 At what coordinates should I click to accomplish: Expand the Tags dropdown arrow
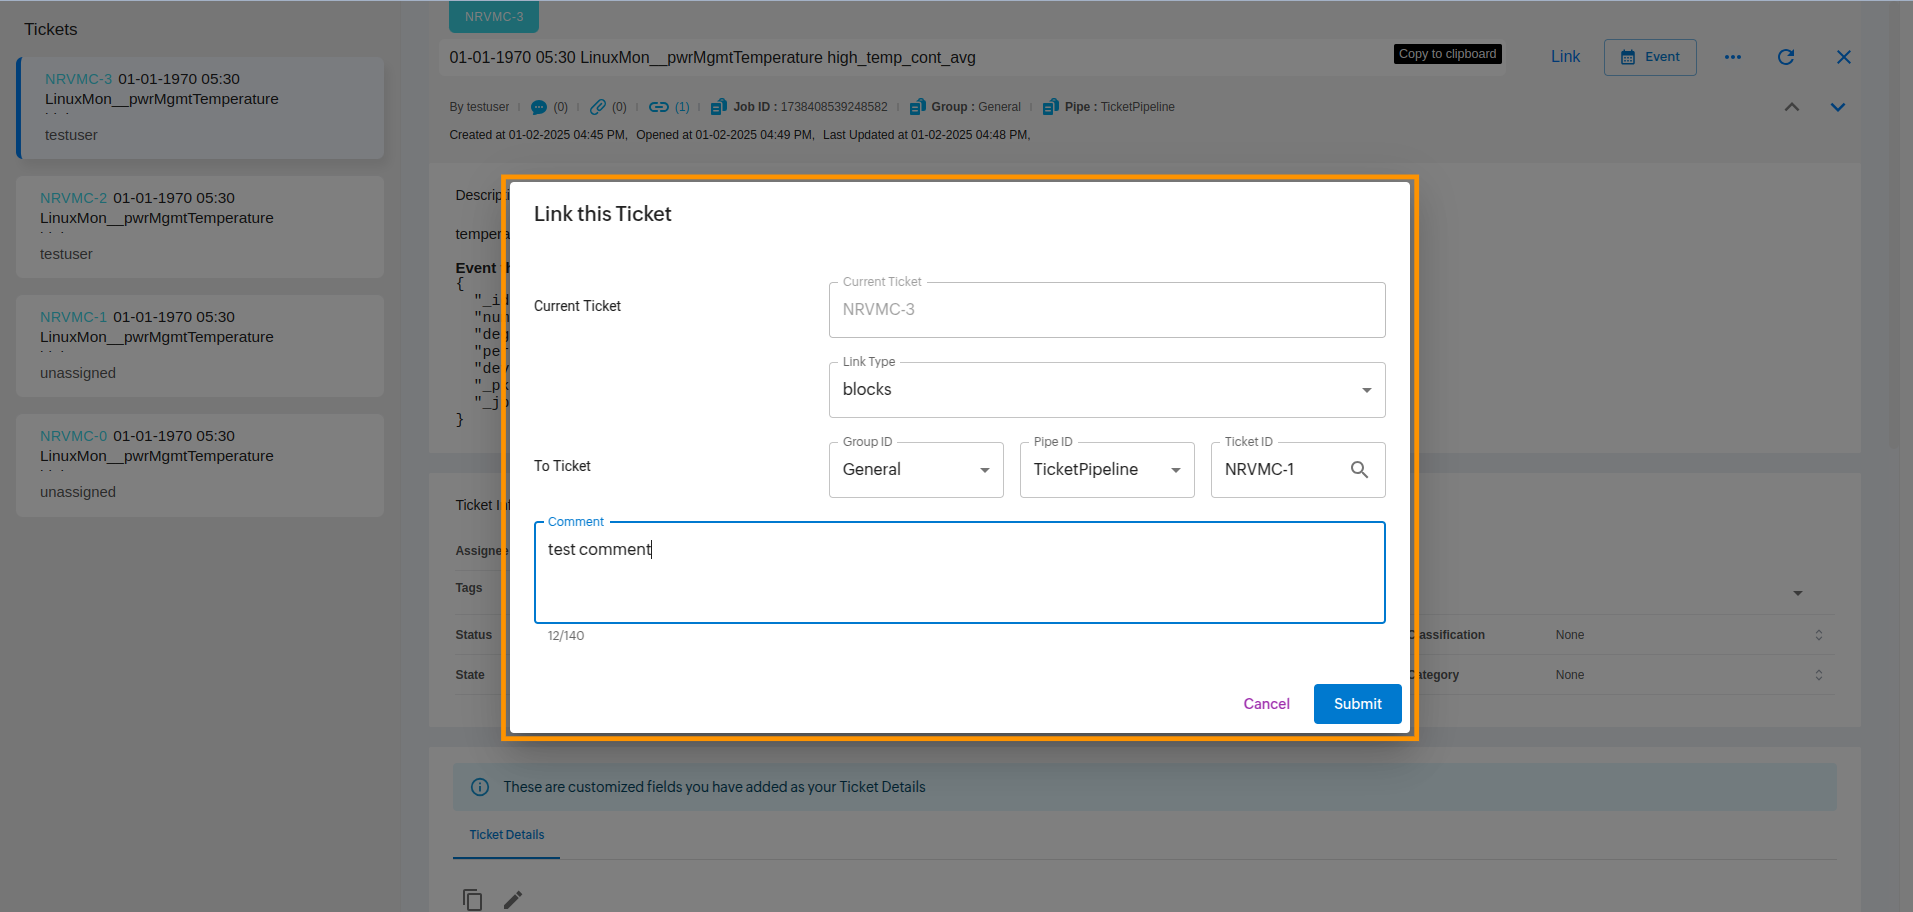pos(1798,593)
